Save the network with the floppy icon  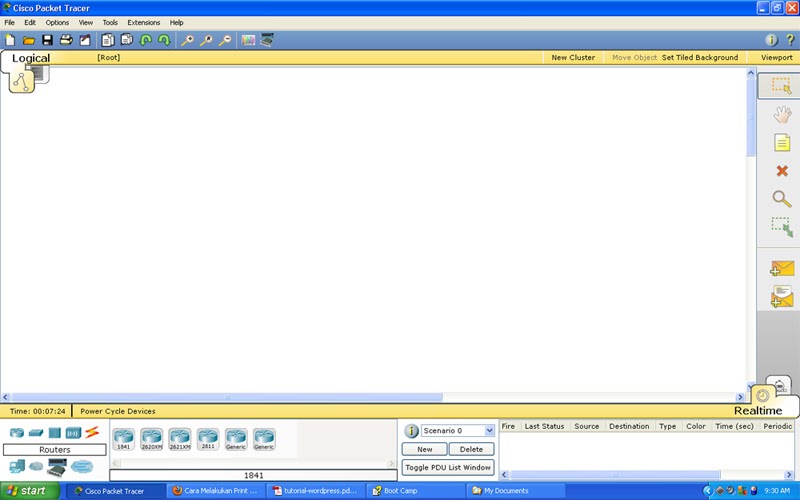pyautogui.click(x=47, y=40)
